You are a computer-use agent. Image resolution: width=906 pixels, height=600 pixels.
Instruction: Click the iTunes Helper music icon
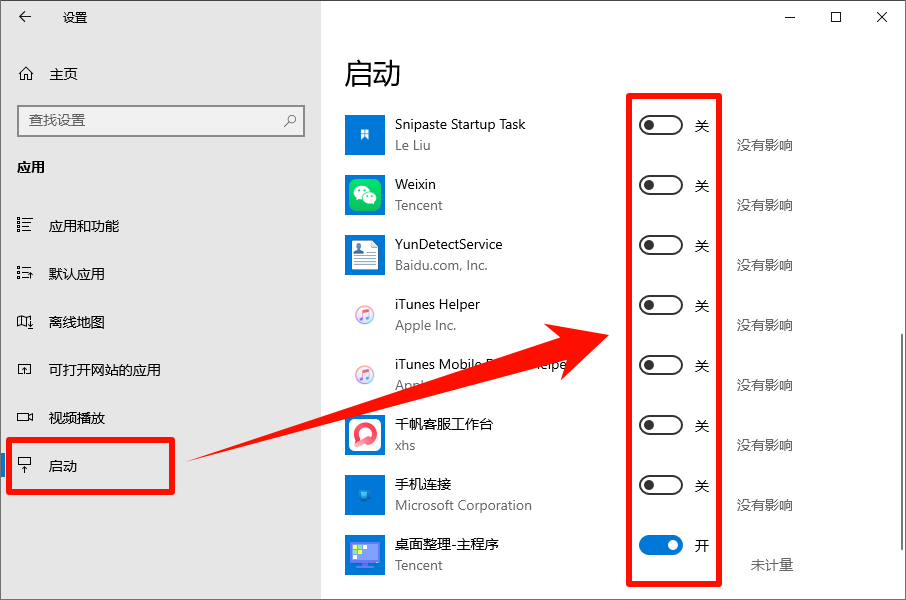tap(365, 315)
